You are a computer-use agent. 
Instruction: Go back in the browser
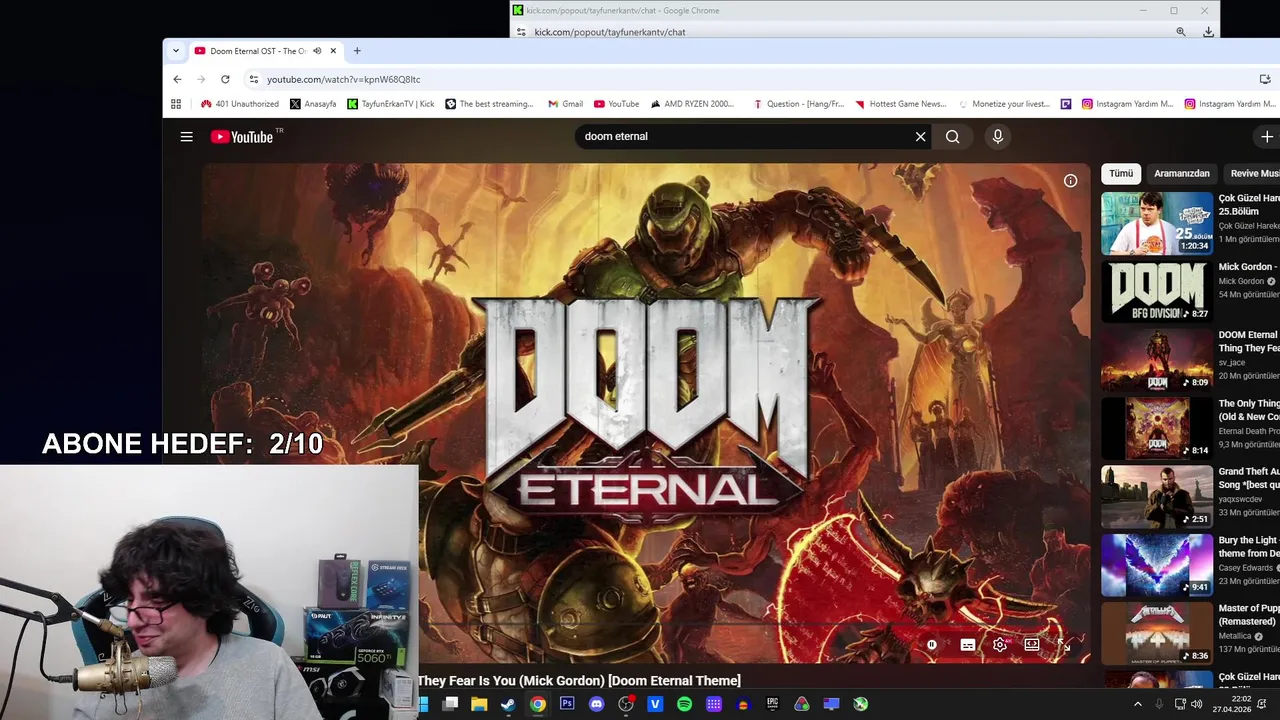point(177,79)
